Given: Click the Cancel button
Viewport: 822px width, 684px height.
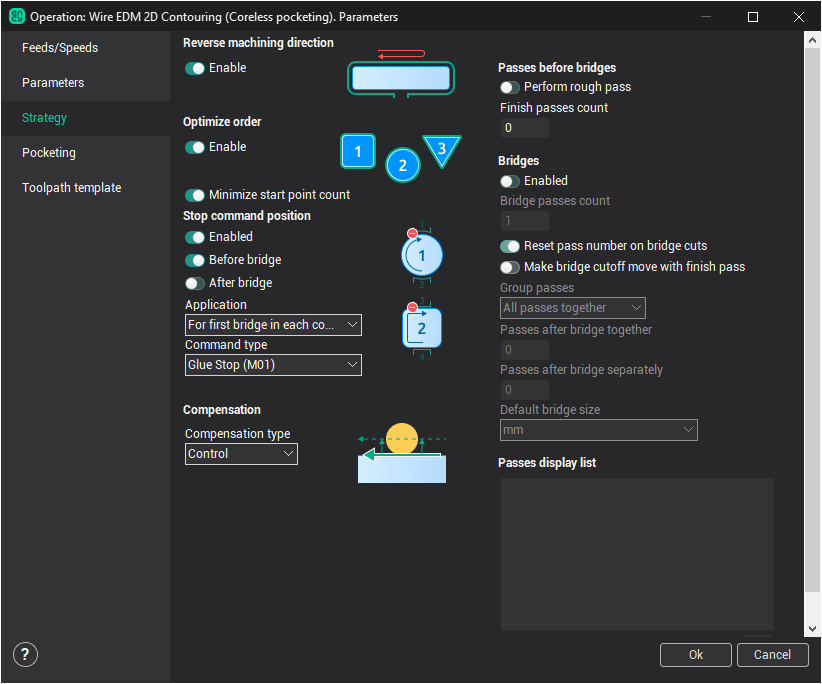Looking at the screenshot, I should [x=772, y=655].
